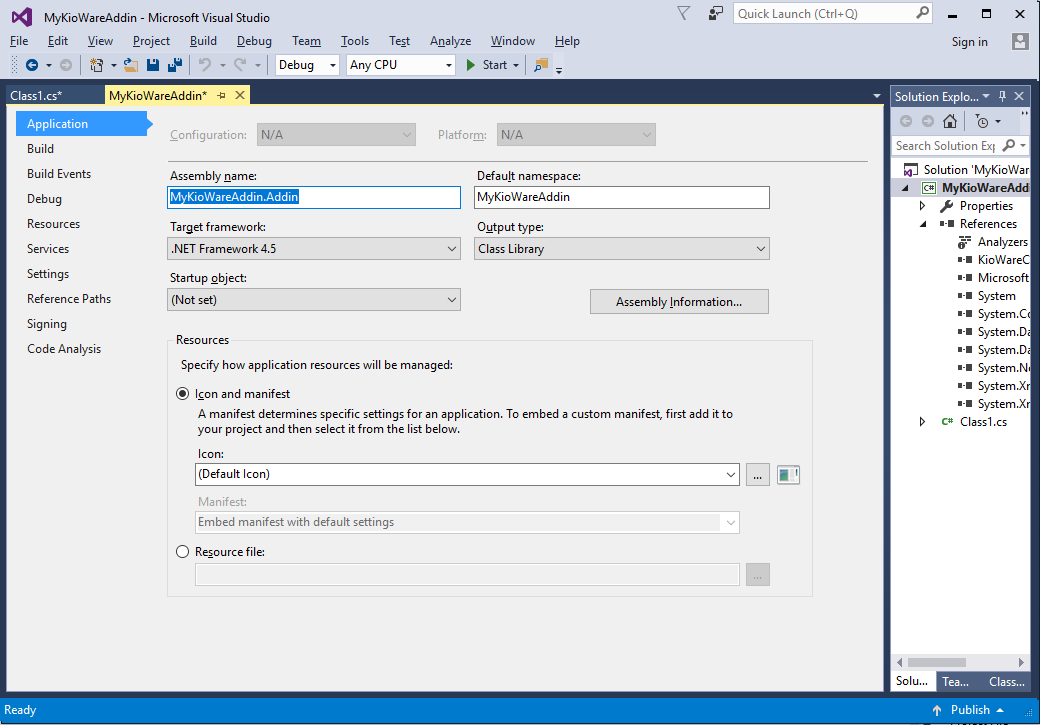The width and height of the screenshot is (1040, 725).
Task: Click the pin icon on MyKioWareAddin tab
Action: 222,96
